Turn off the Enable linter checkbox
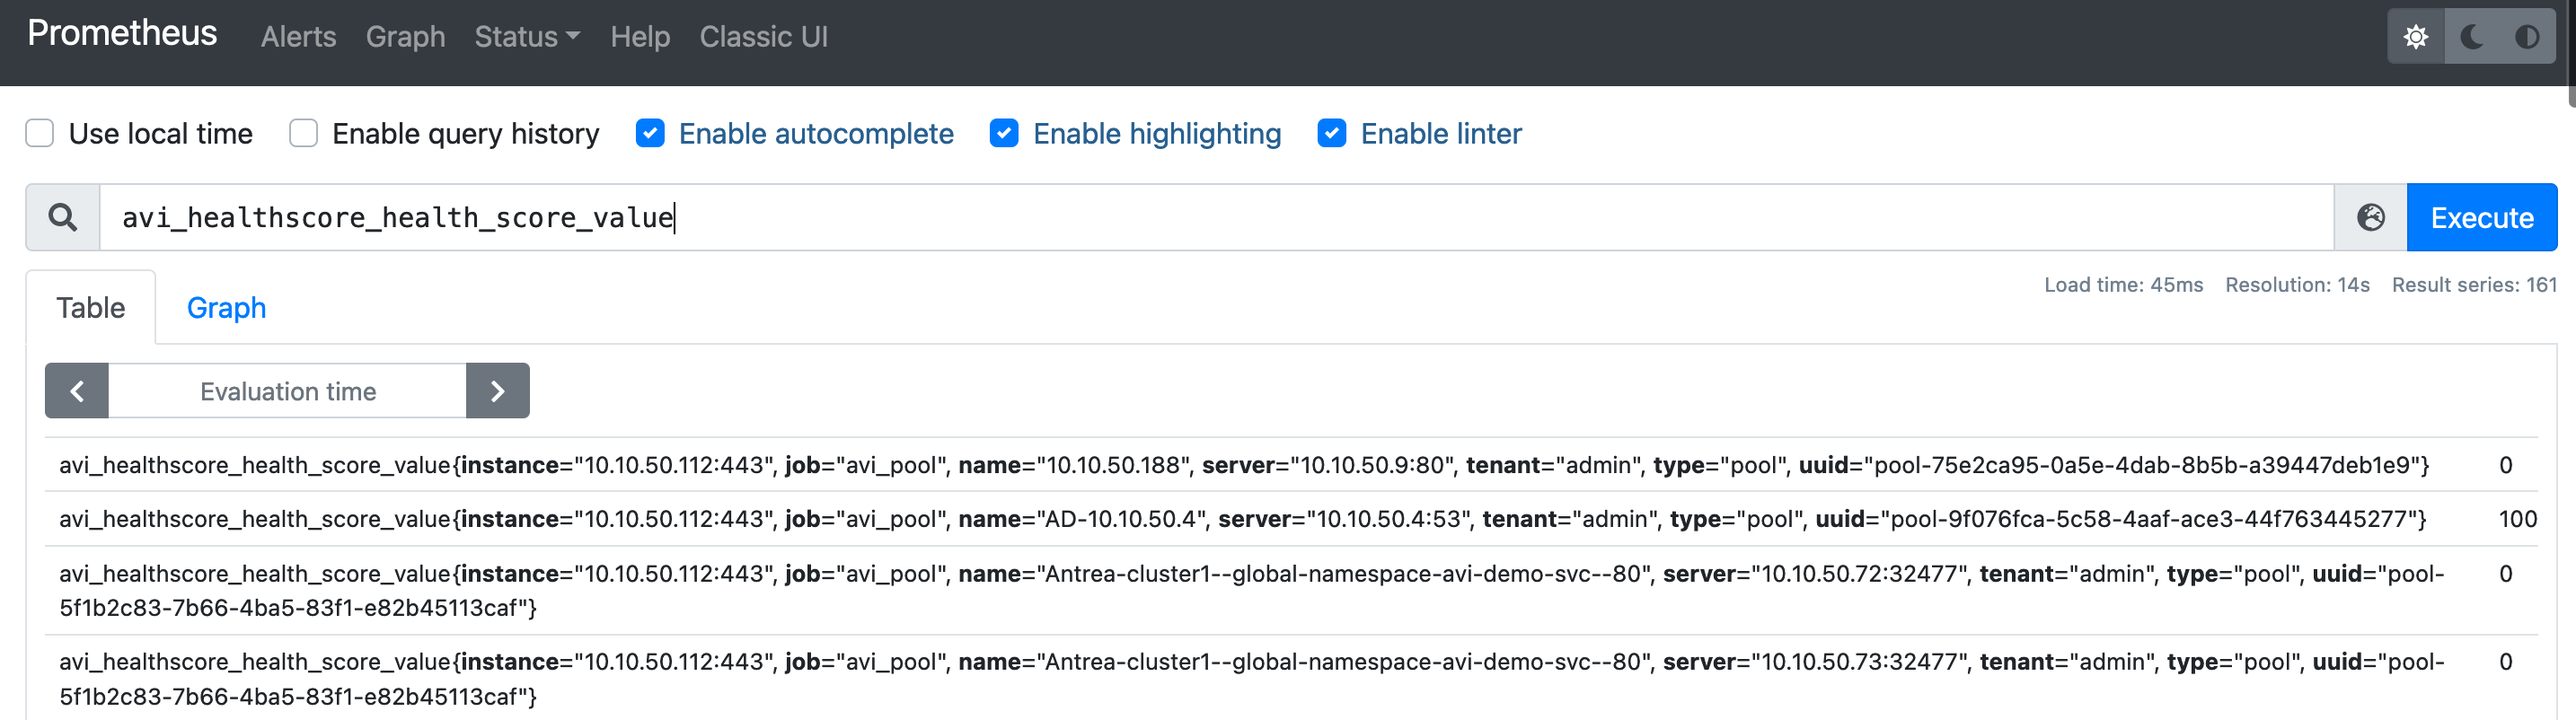This screenshot has width=2576, height=720. coord(1332,133)
